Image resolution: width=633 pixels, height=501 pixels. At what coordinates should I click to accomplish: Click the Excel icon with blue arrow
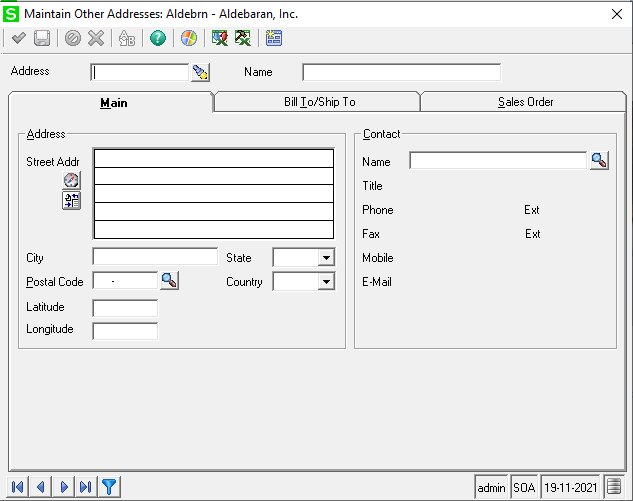220,38
